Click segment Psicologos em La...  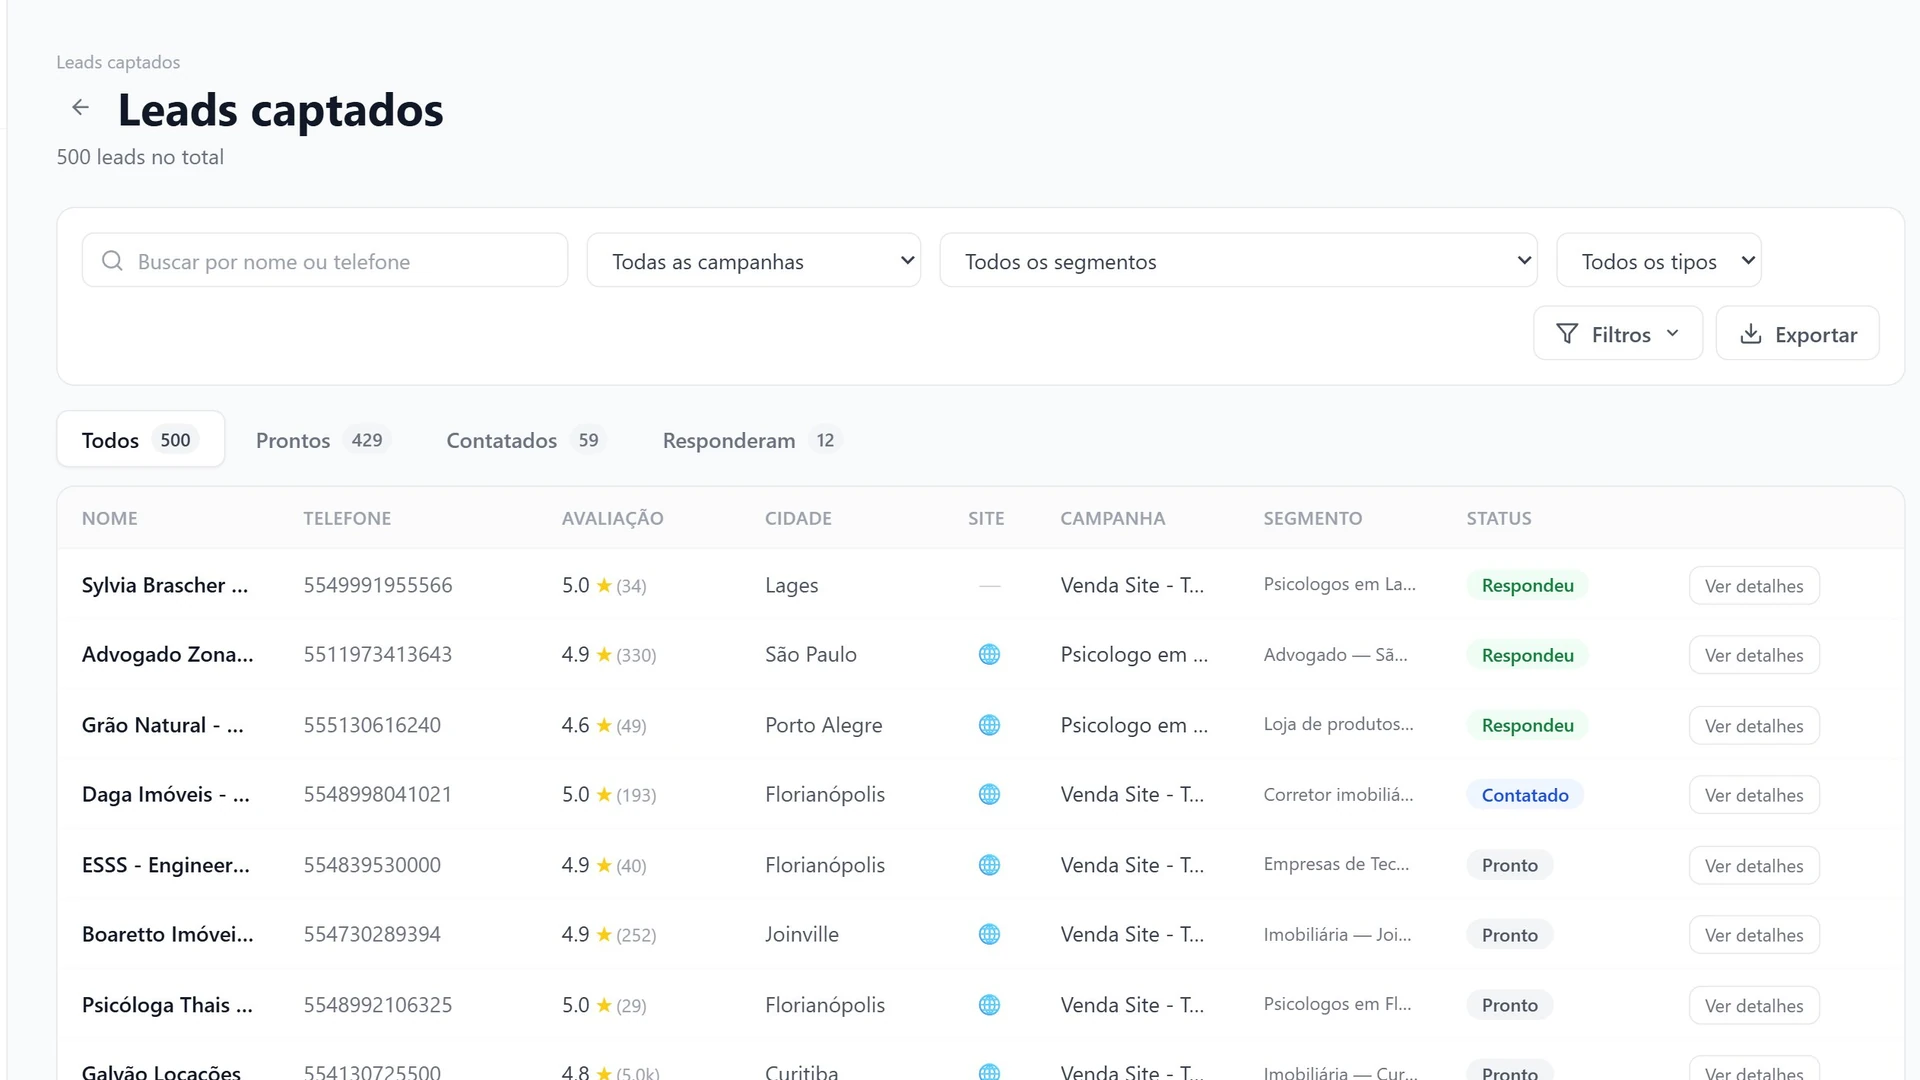pyautogui.click(x=1339, y=584)
